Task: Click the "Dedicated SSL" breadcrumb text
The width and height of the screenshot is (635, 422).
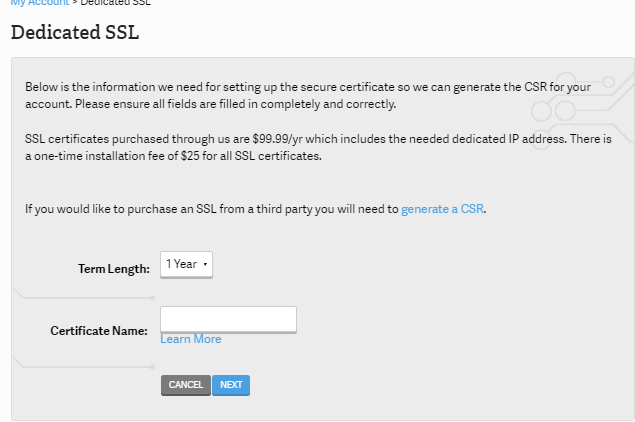Action: coord(115,3)
